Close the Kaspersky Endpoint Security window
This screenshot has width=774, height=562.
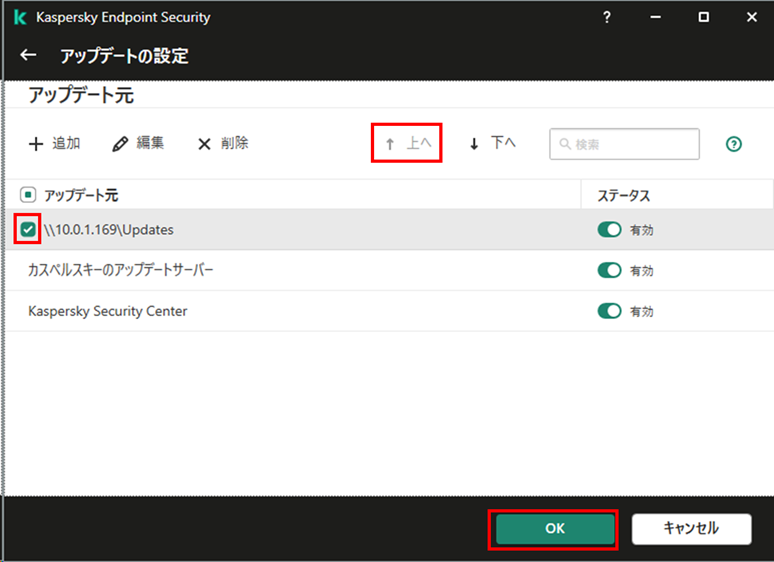click(x=751, y=17)
